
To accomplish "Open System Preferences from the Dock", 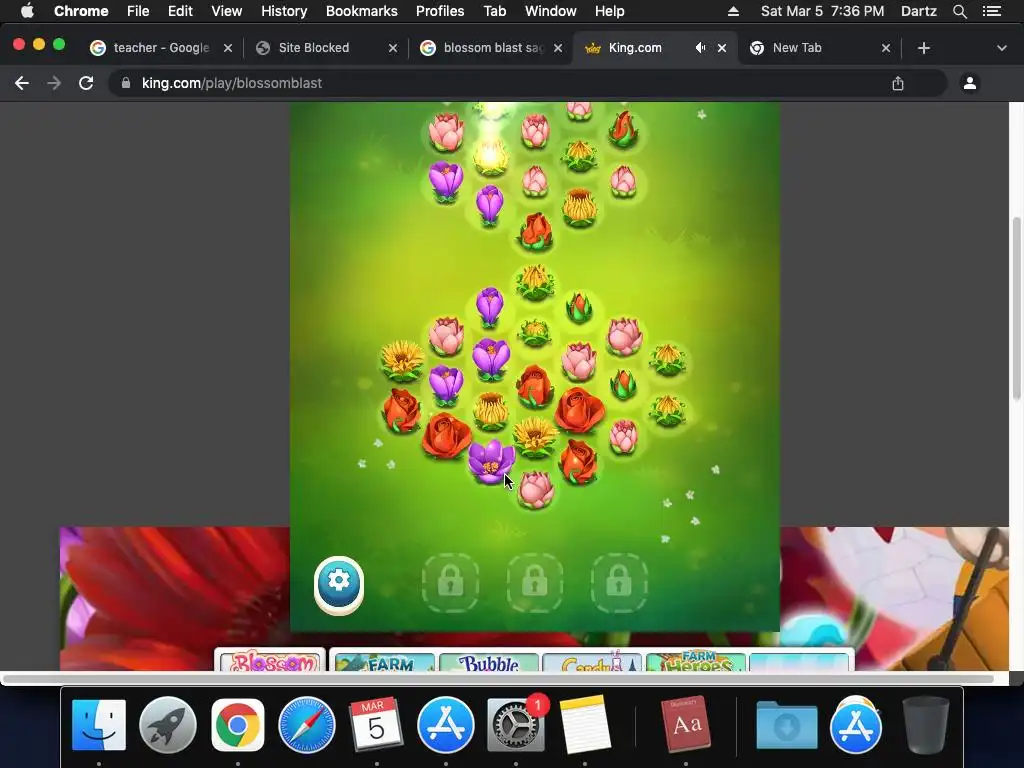I will 515,724.
